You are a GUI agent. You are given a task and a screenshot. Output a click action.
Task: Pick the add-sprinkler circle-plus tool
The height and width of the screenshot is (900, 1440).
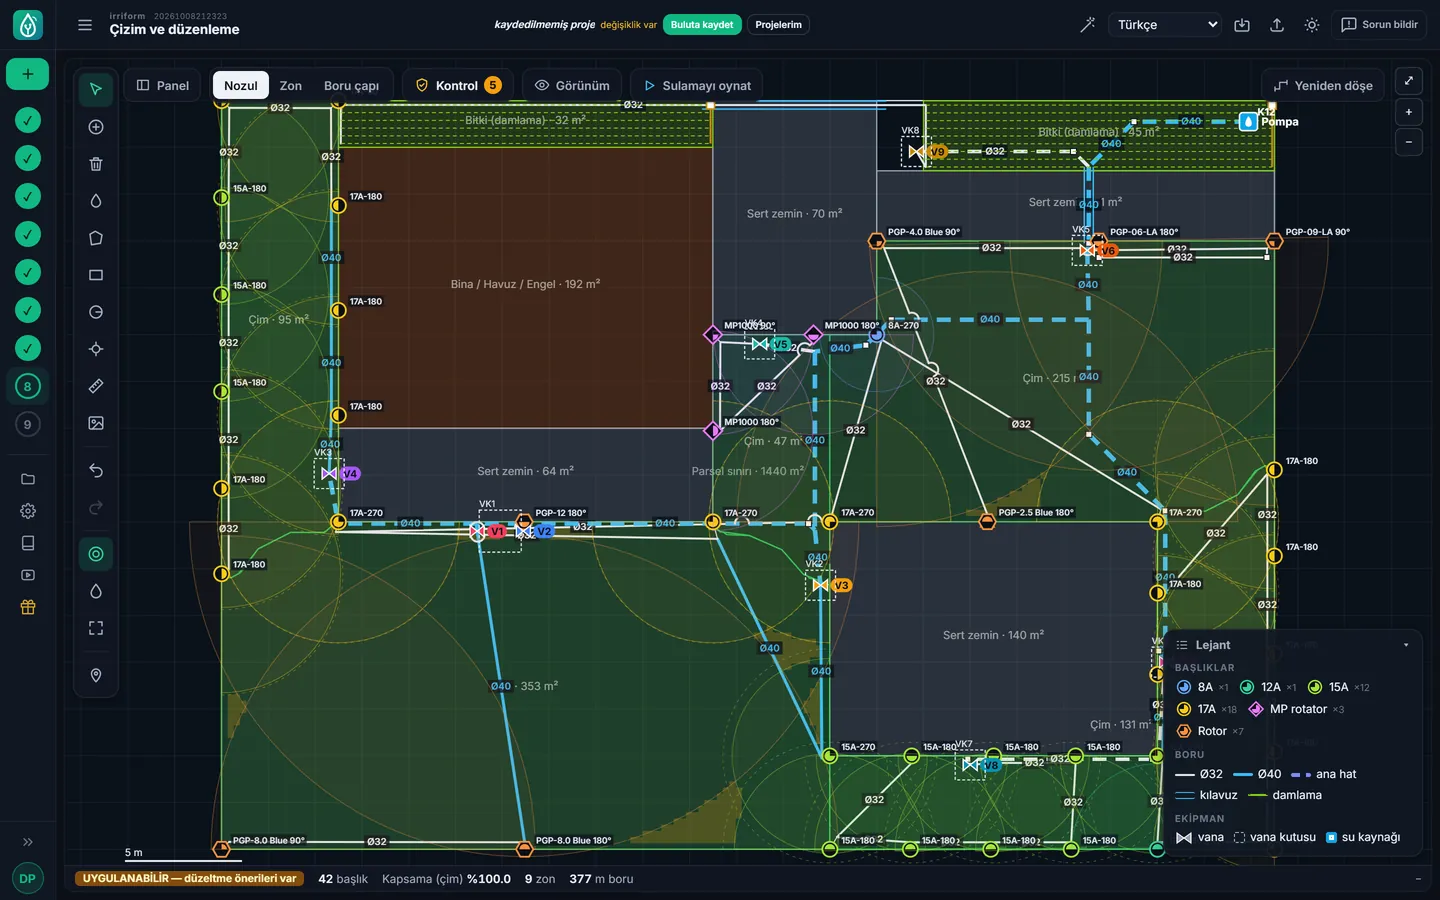[x=96, y=127]
